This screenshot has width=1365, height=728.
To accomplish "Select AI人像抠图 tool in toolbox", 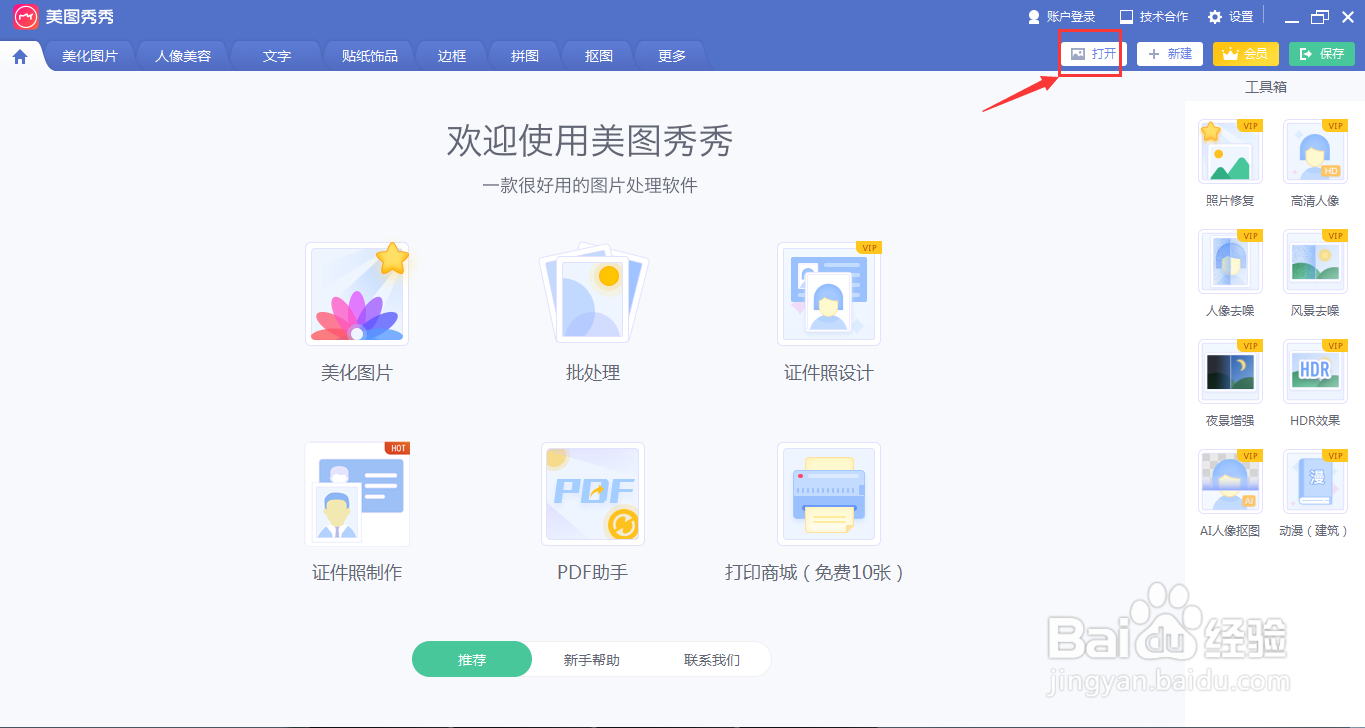I will (x=1230, y=482).
